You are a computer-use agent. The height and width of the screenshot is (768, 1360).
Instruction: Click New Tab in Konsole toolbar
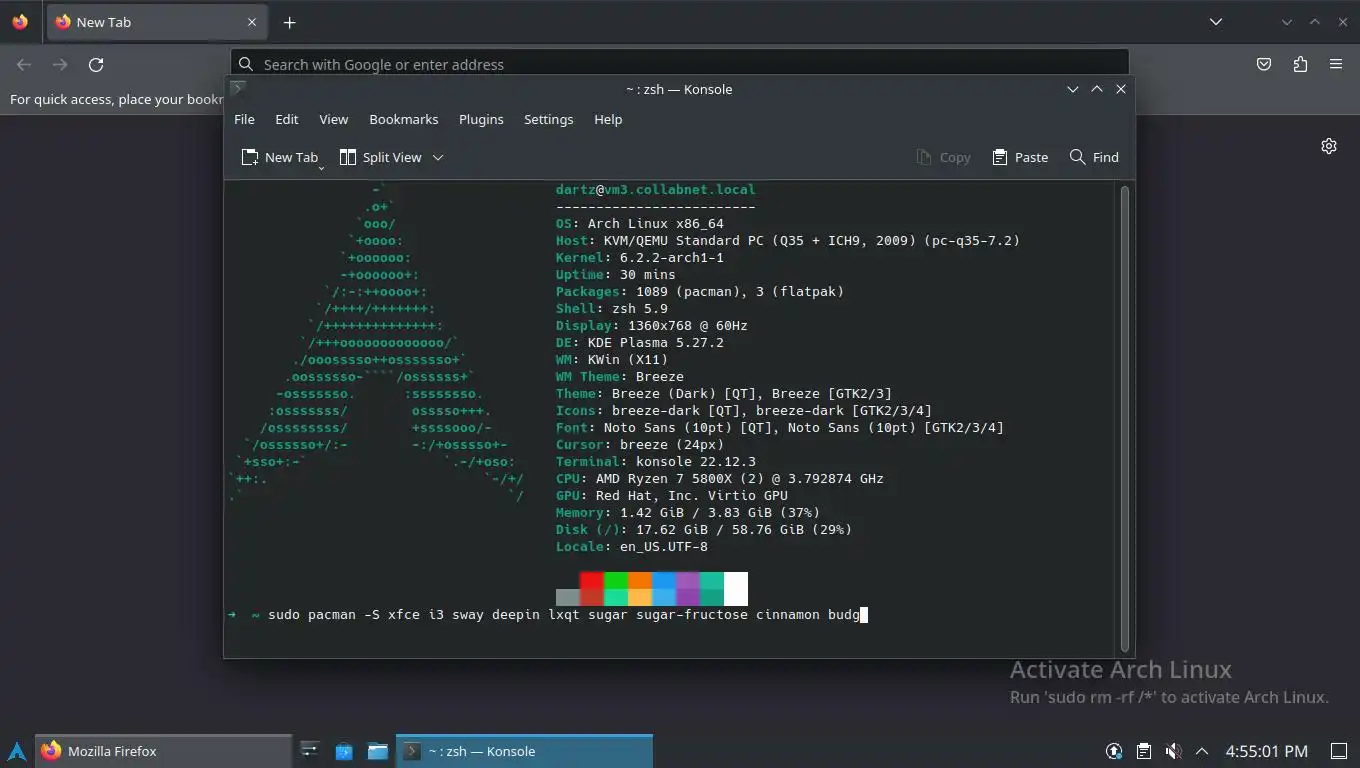[278, 157]
